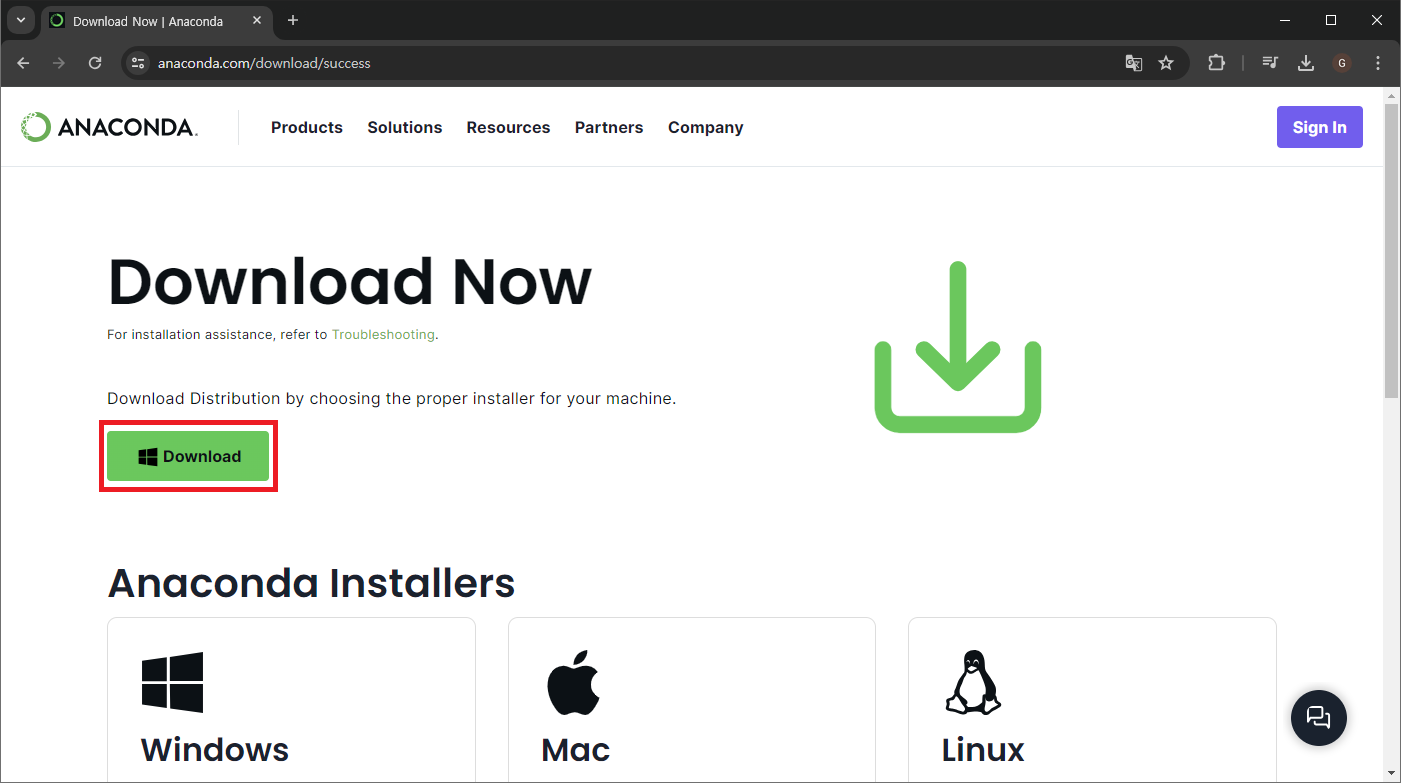Screen dimensions: 1401x783
Task: Open the chat support bubble
Action: tap(1319, 717)
